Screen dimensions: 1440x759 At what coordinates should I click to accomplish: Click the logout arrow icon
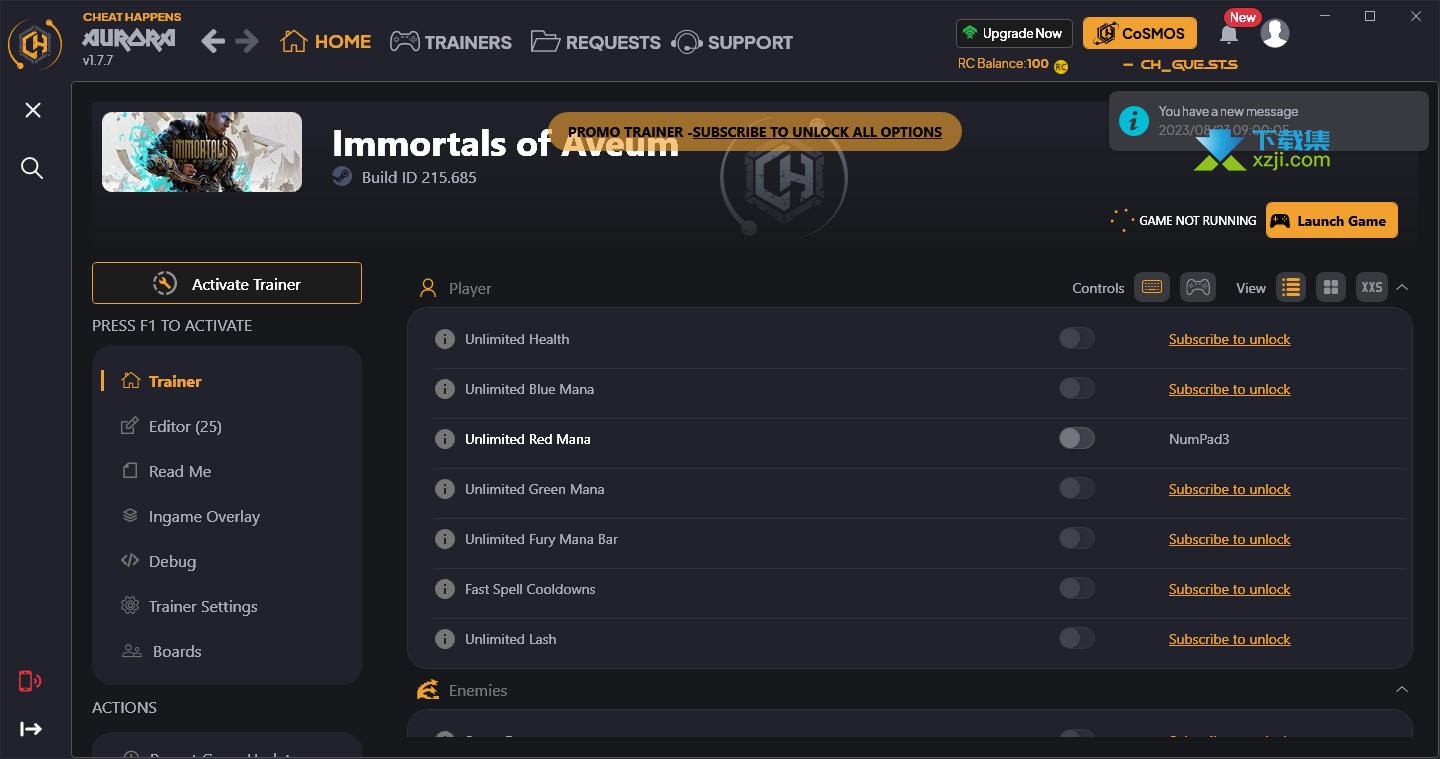31,729
